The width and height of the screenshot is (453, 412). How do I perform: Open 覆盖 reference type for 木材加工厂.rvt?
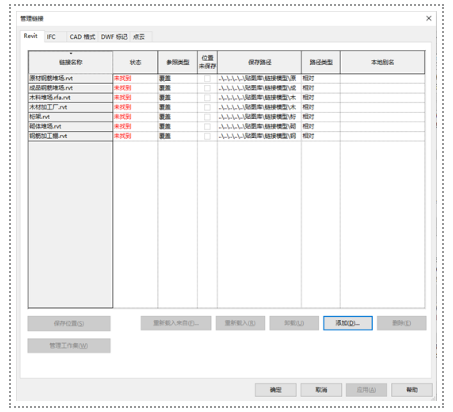[178, 107]
